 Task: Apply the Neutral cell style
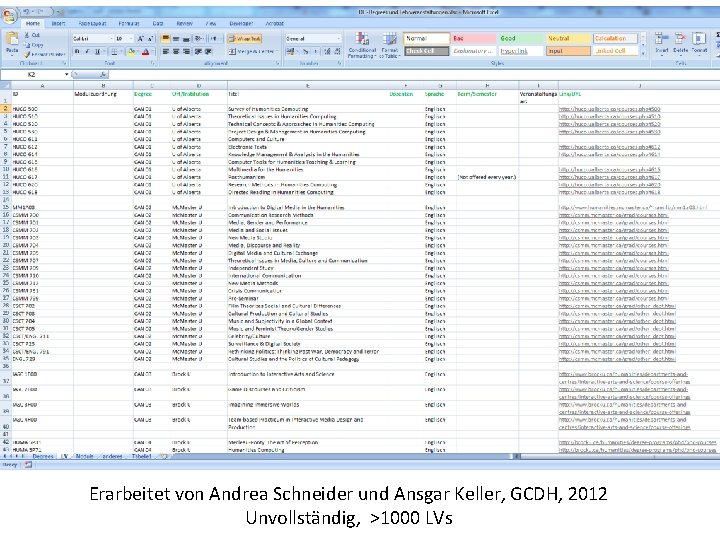568,39
